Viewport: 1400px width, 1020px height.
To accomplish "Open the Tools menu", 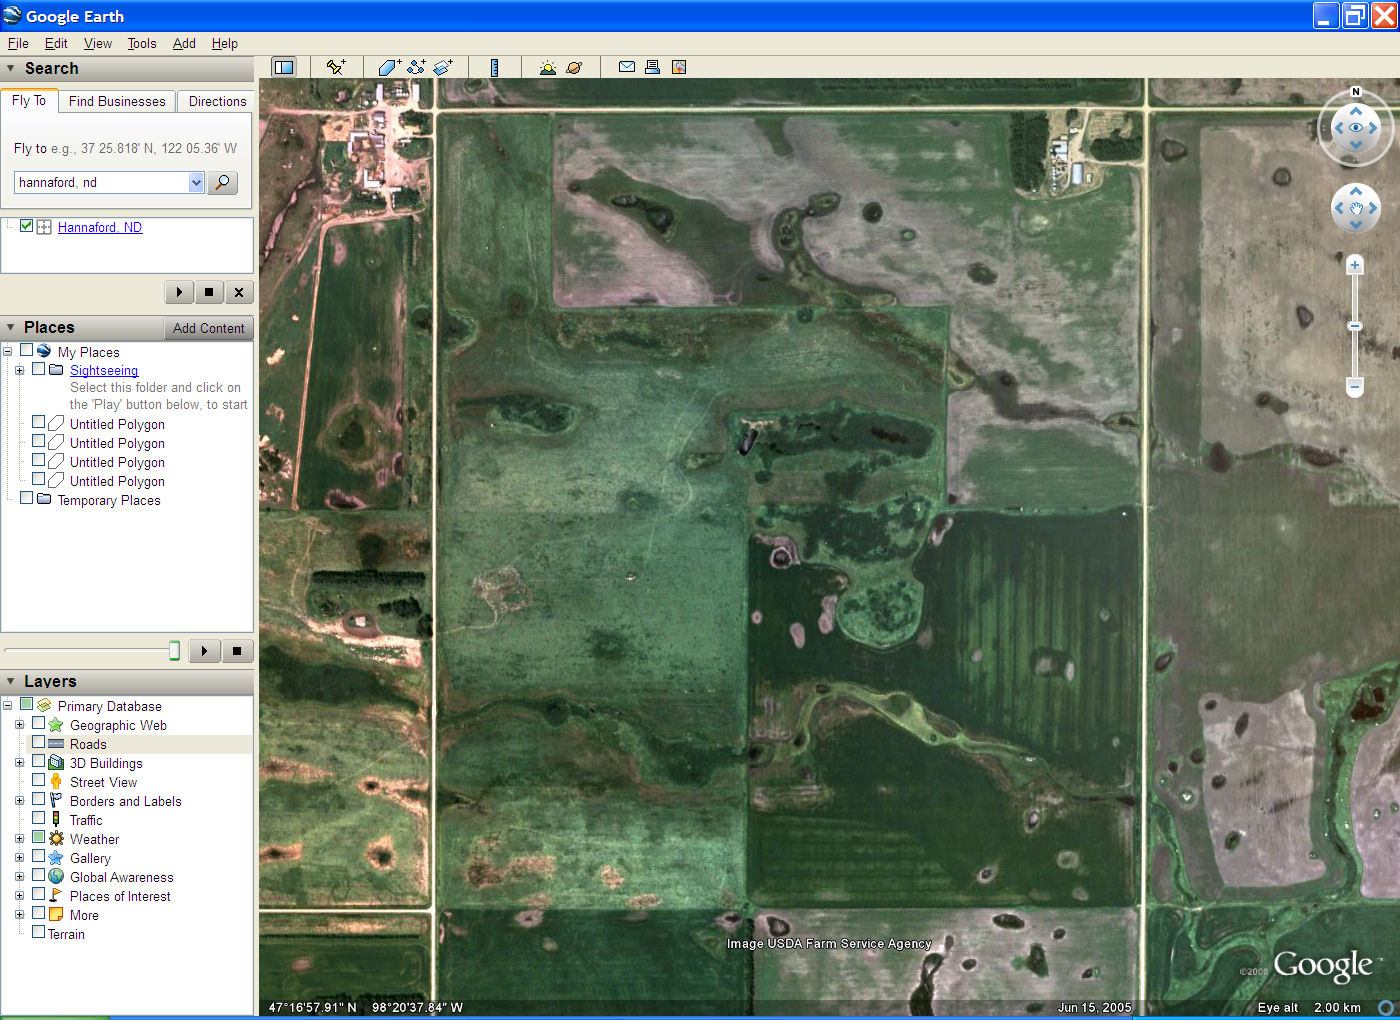I will coord(142,43).
